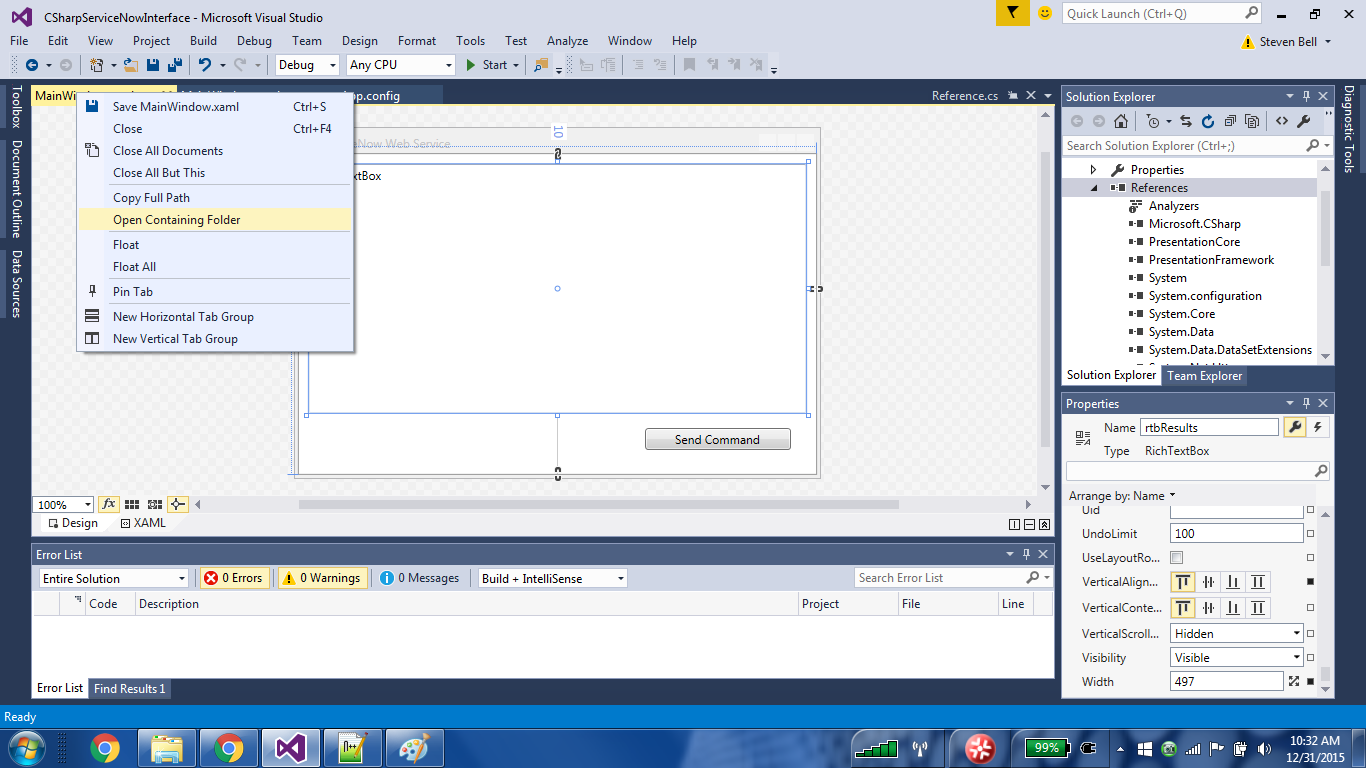This screenshot has height=768, width=1366.
Task: Show event handlers lightning bolt in Properties
Action: pyautogui.click(x=1318, y=427)
